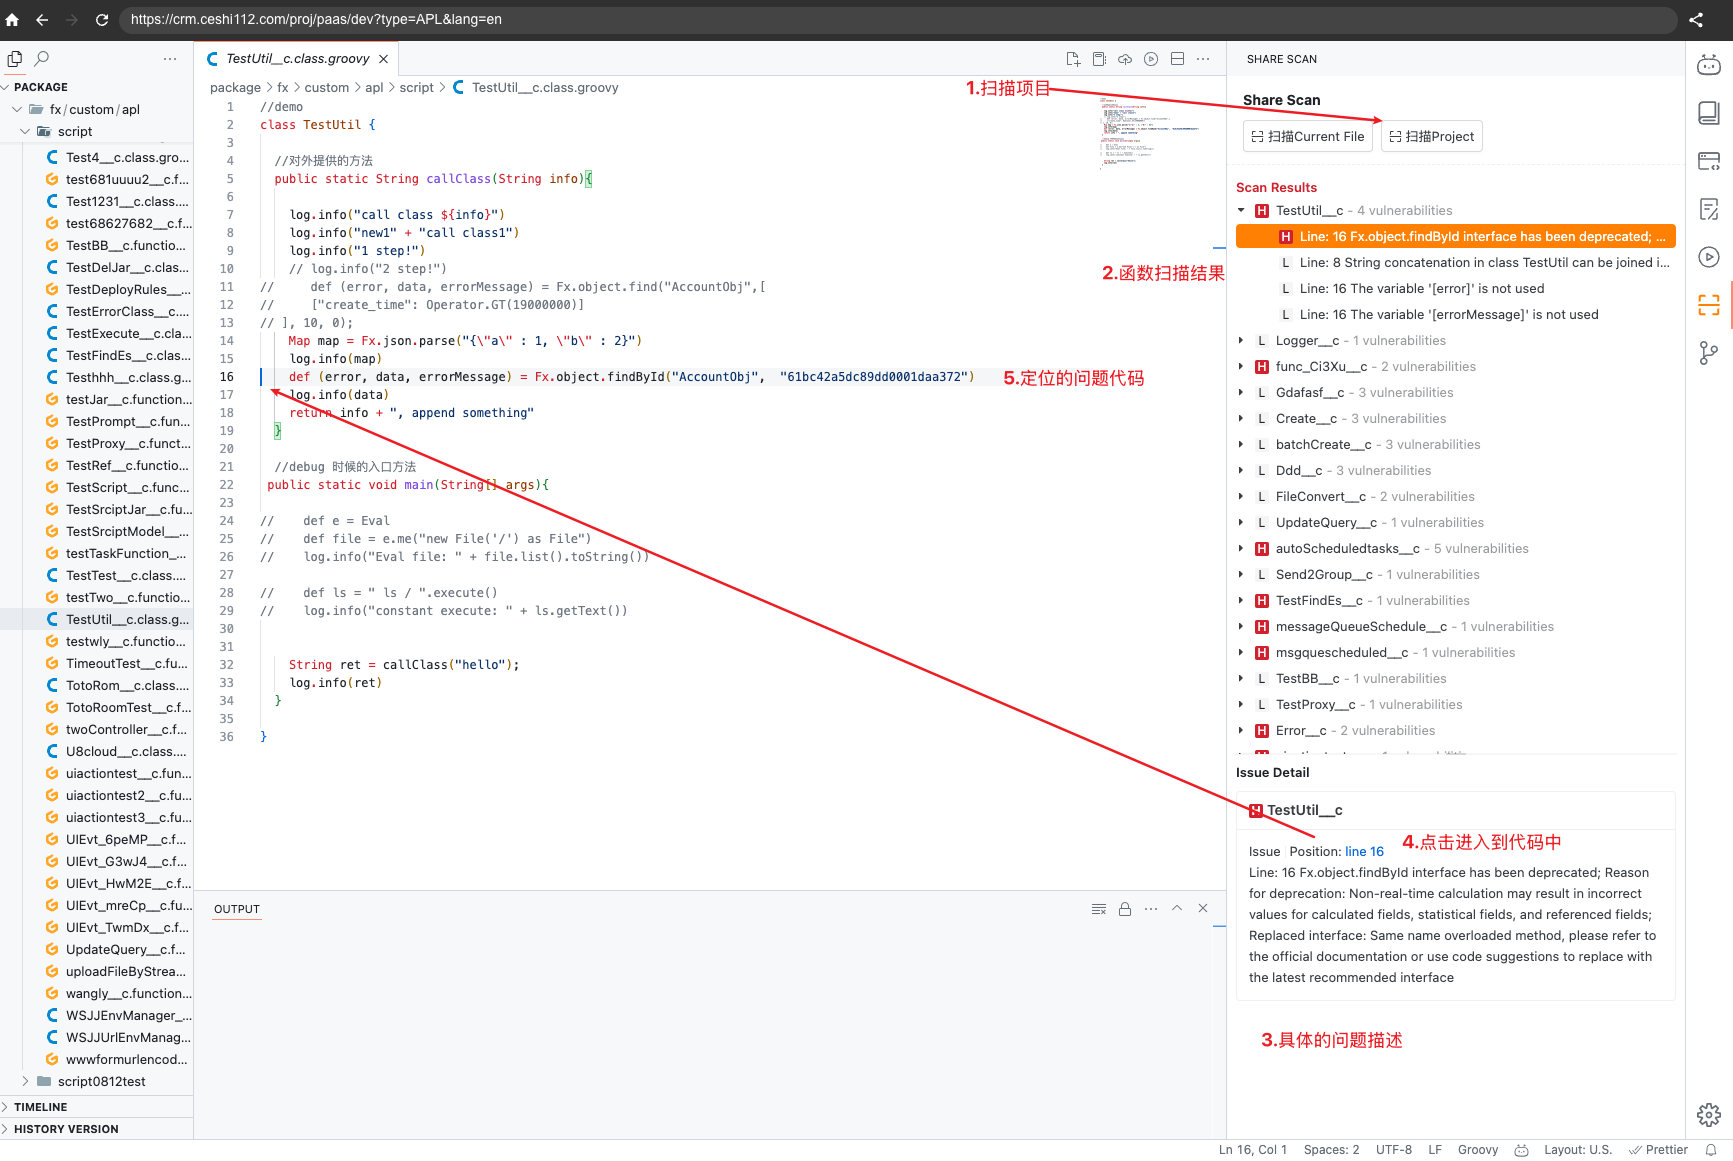Toggle the output scroll lock icon
The width and height of the screenshot is (1733, 1161).
click(1125, 909)
